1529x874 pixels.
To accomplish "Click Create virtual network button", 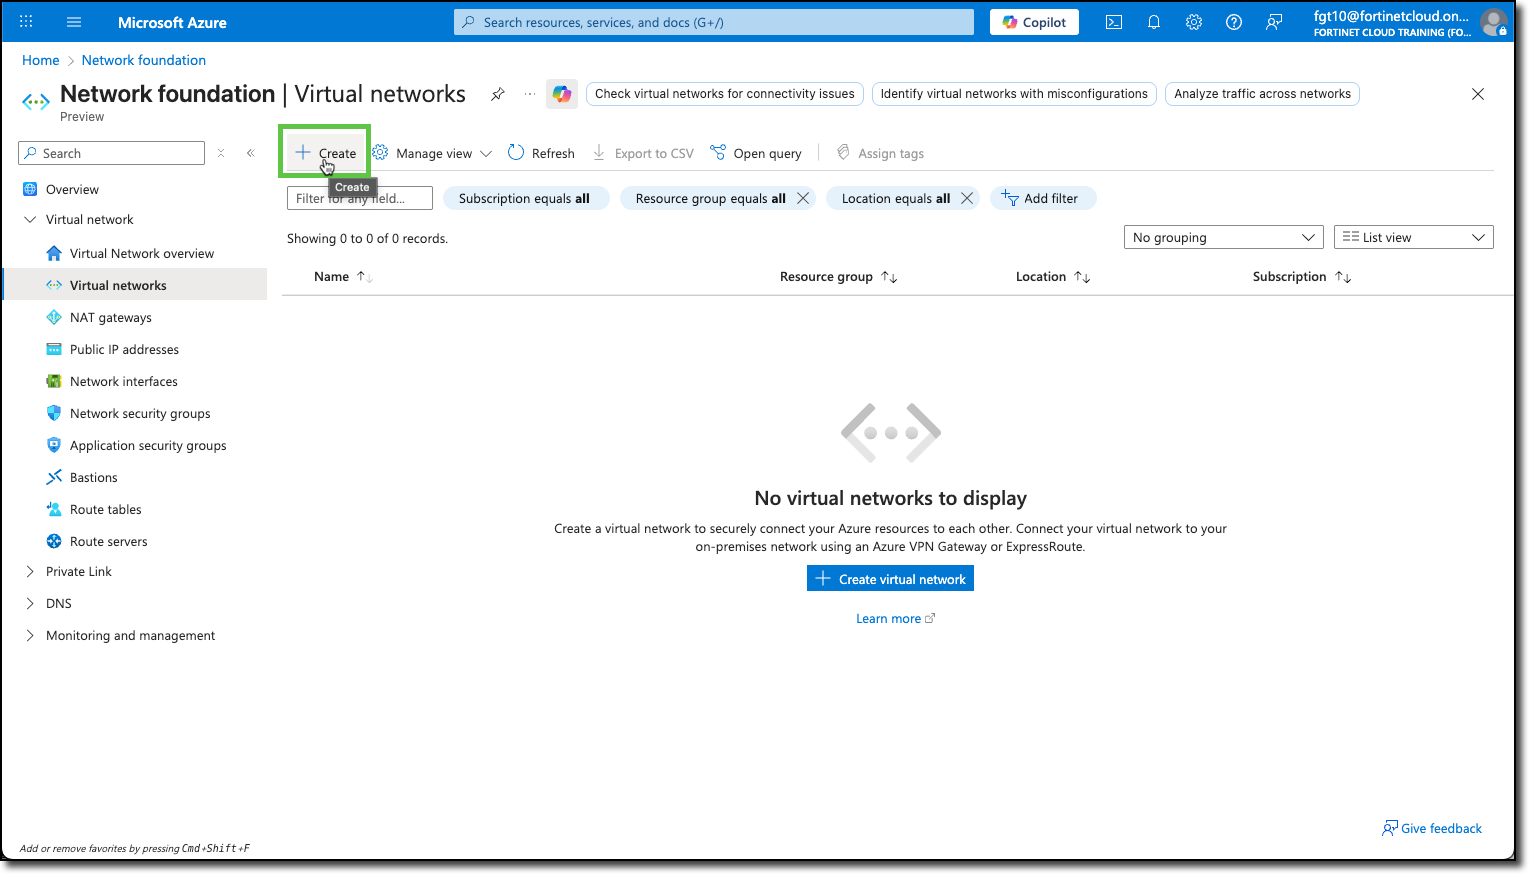I will 889,578.
